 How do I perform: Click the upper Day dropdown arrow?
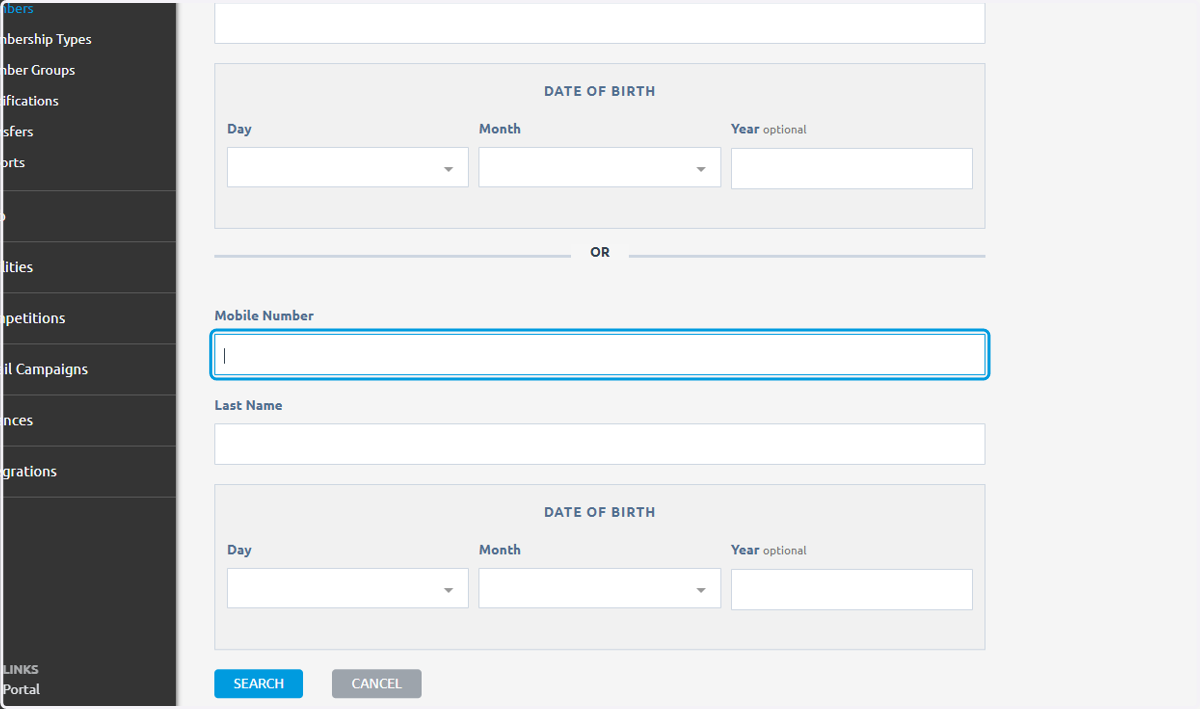[x=449, y=169]
